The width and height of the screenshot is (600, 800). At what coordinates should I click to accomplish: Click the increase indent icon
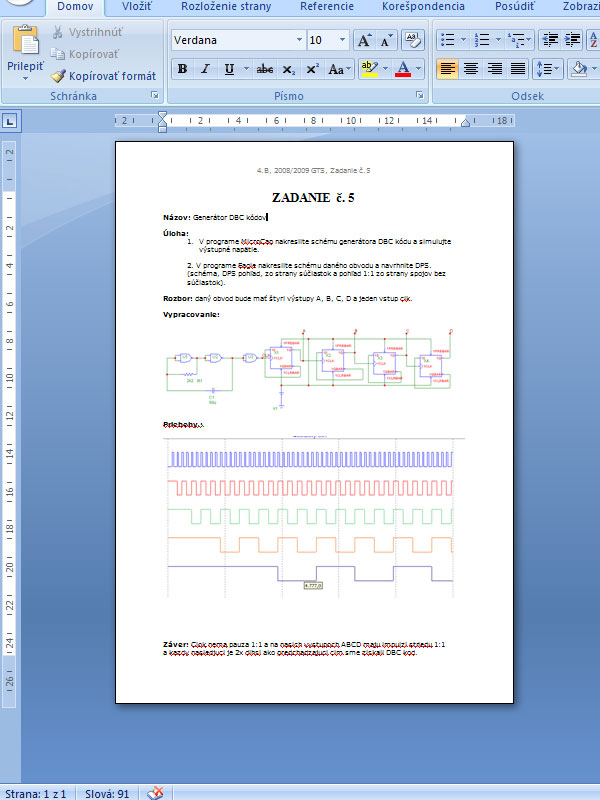point(573,40)
